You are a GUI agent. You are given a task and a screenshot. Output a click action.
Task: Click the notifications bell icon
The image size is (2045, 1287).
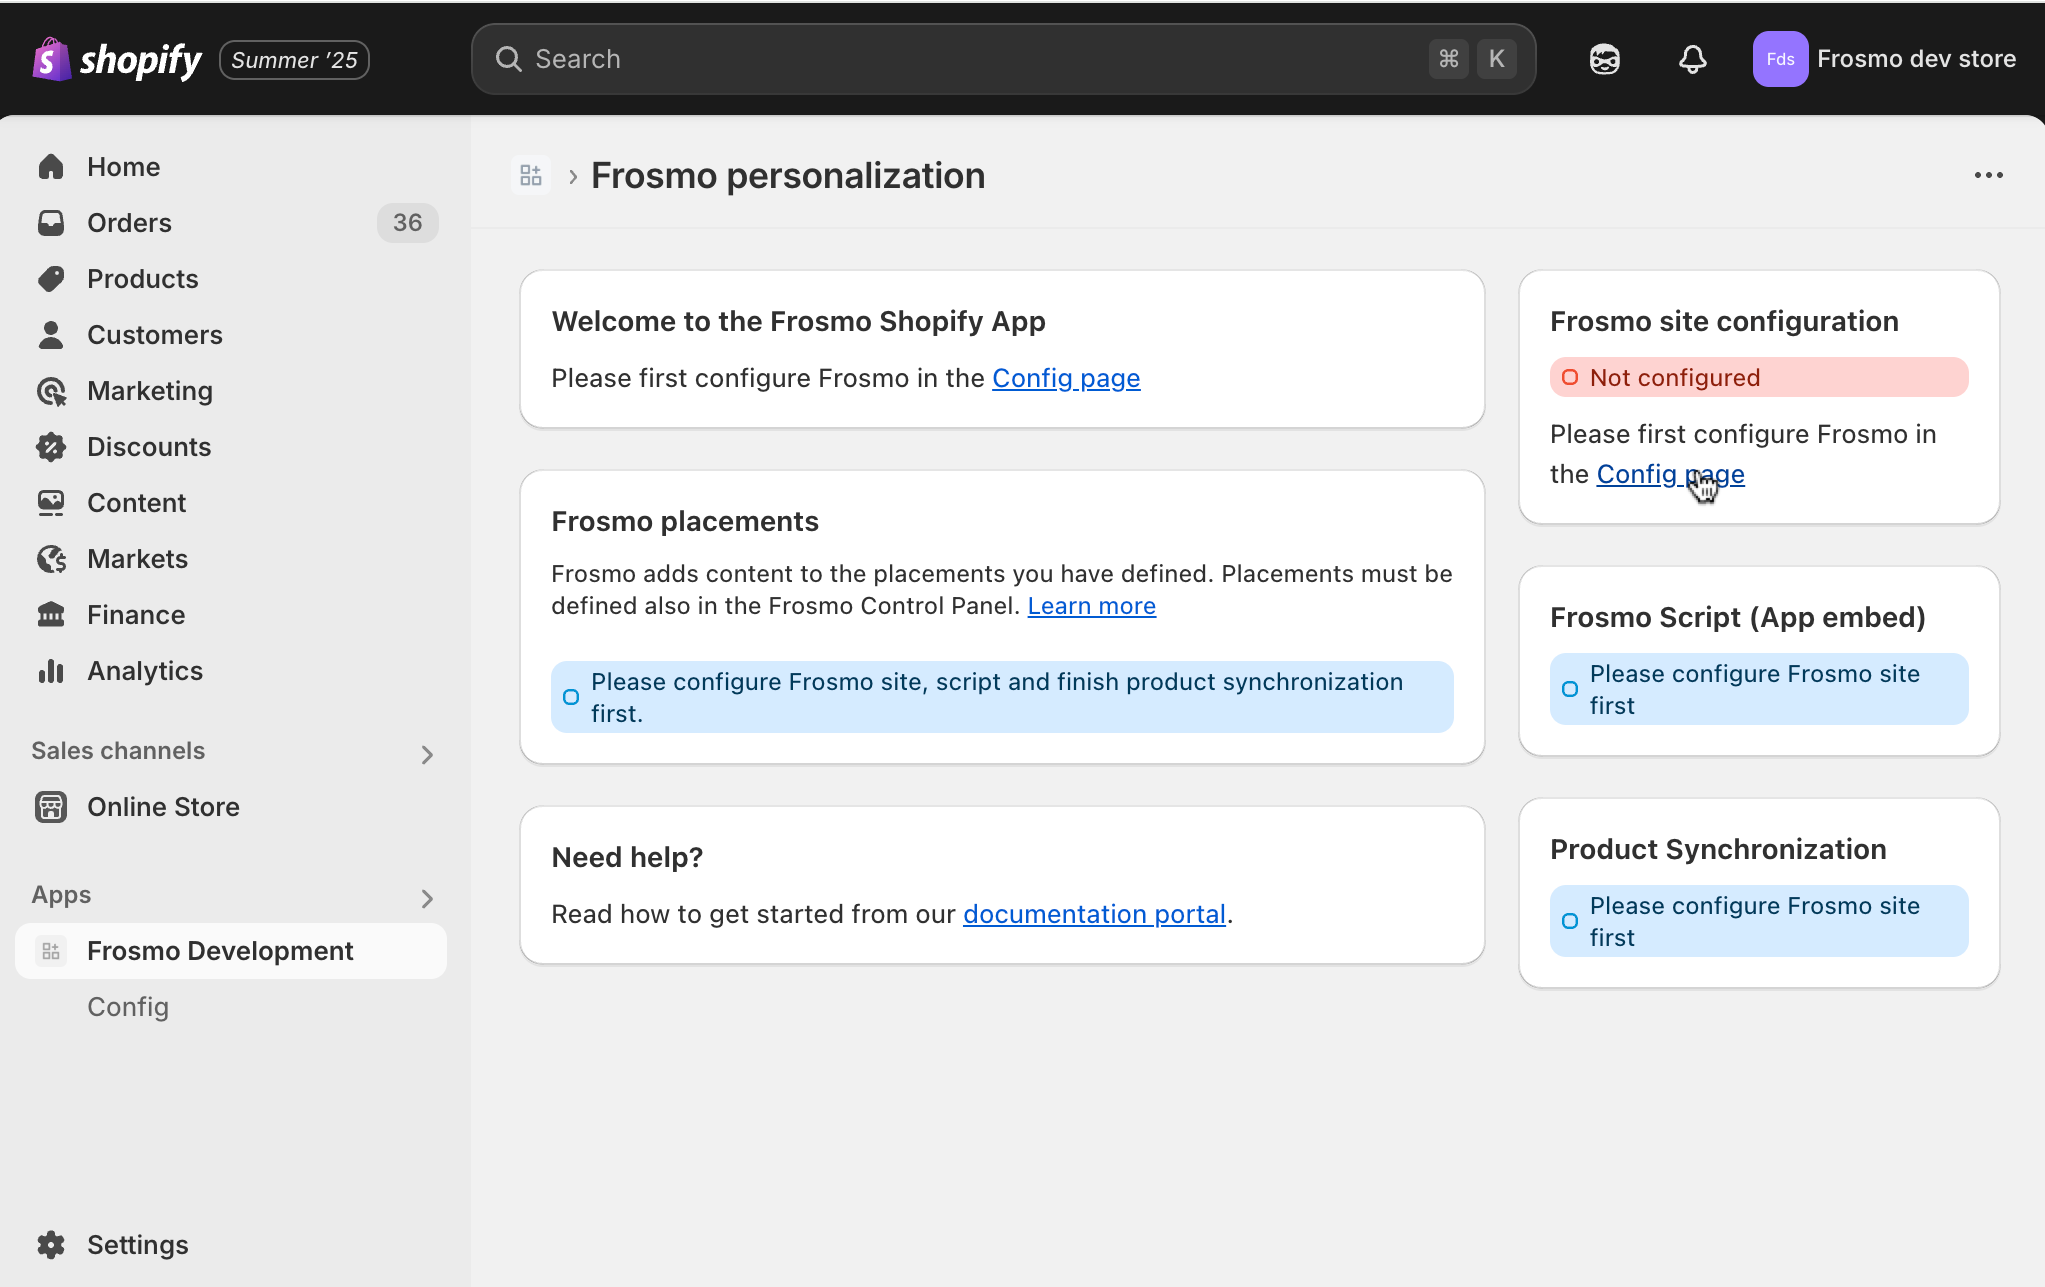pyautogui.click(x=1692, y=59)
